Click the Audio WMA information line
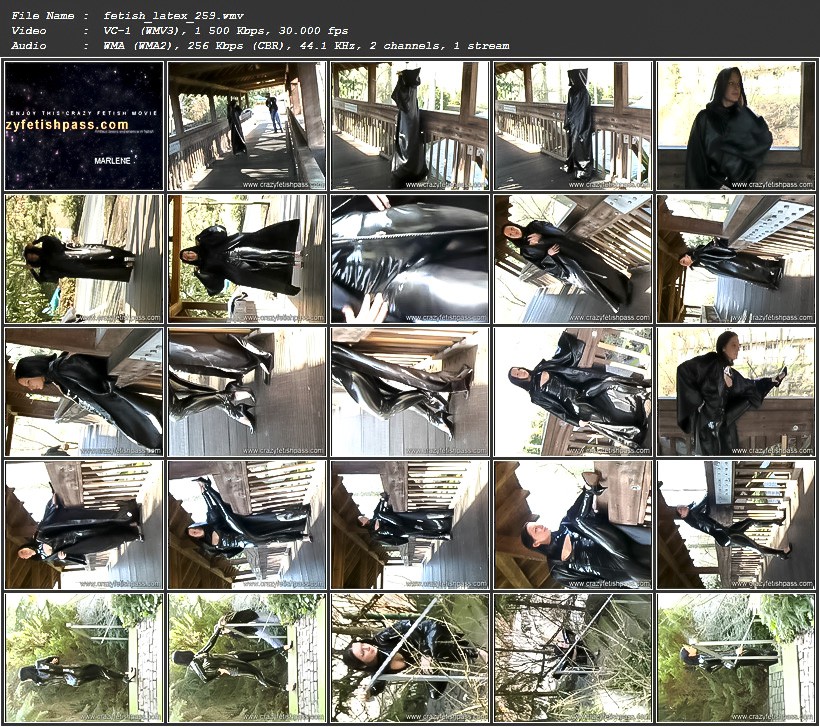This screenshot has height=727, width=820. pyautogui.click(x=305, y=46)
